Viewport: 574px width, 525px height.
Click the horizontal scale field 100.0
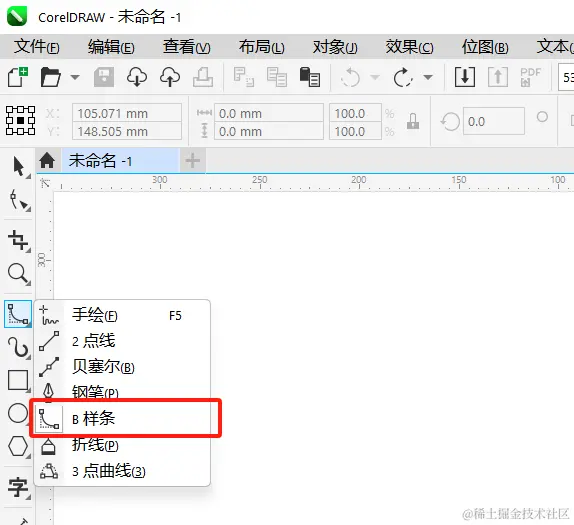(355, 113)
